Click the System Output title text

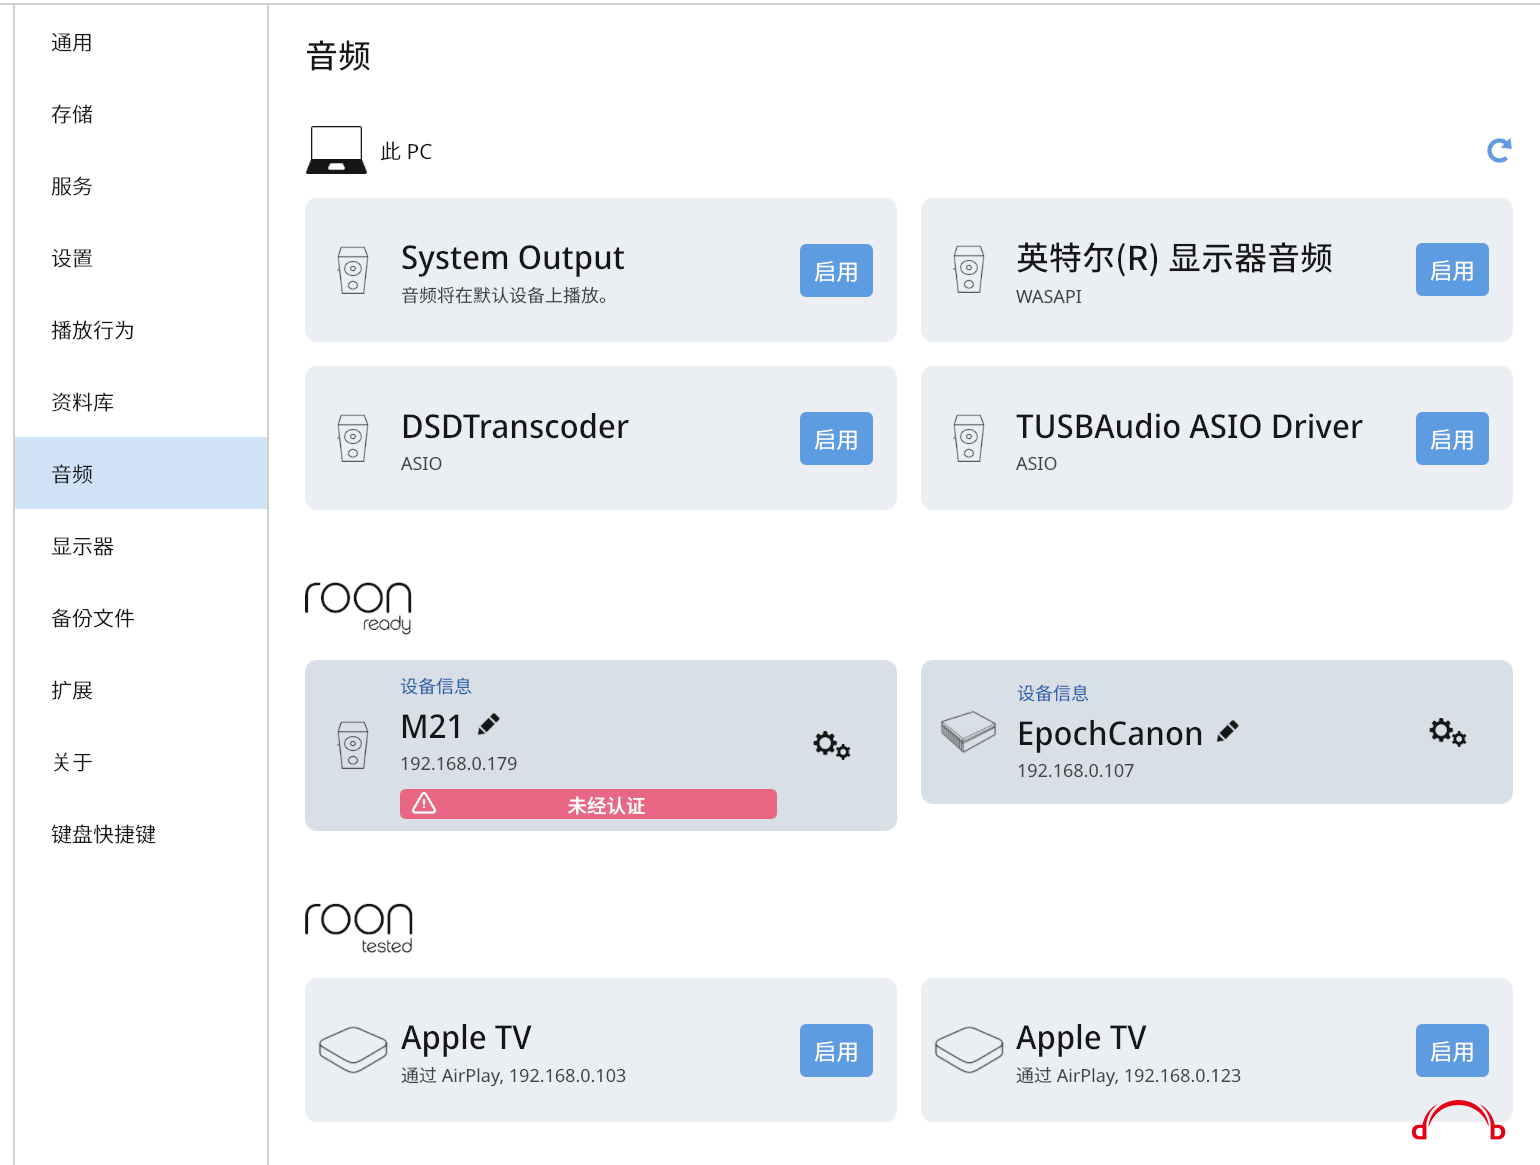point(512,258)
